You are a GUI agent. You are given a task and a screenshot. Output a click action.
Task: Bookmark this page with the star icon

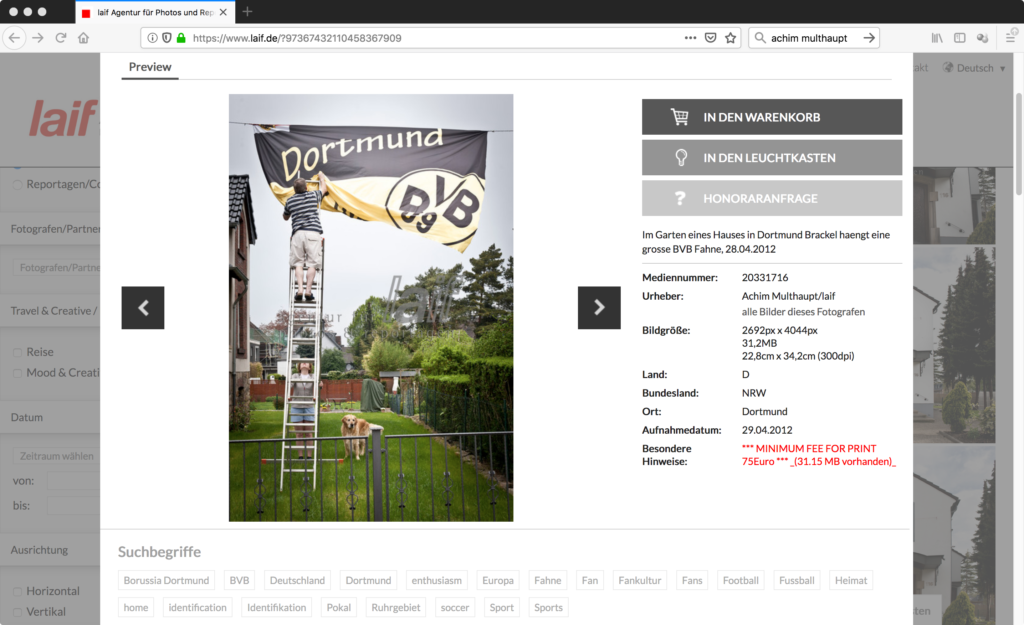(x=731, y=38)
